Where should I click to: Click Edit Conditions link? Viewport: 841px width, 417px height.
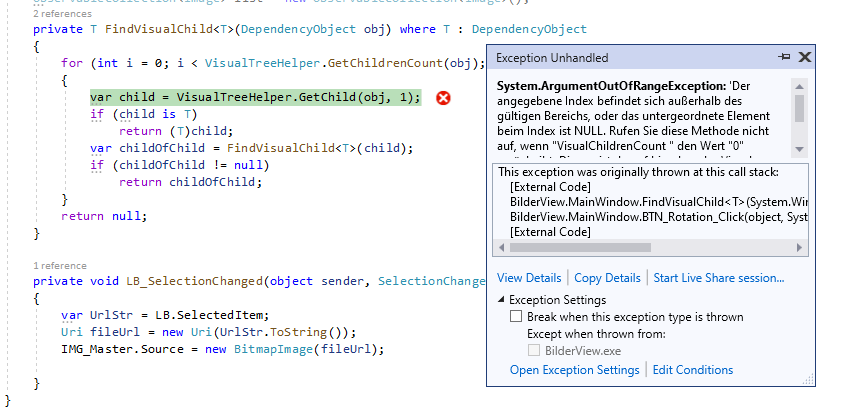coord(692,370)
